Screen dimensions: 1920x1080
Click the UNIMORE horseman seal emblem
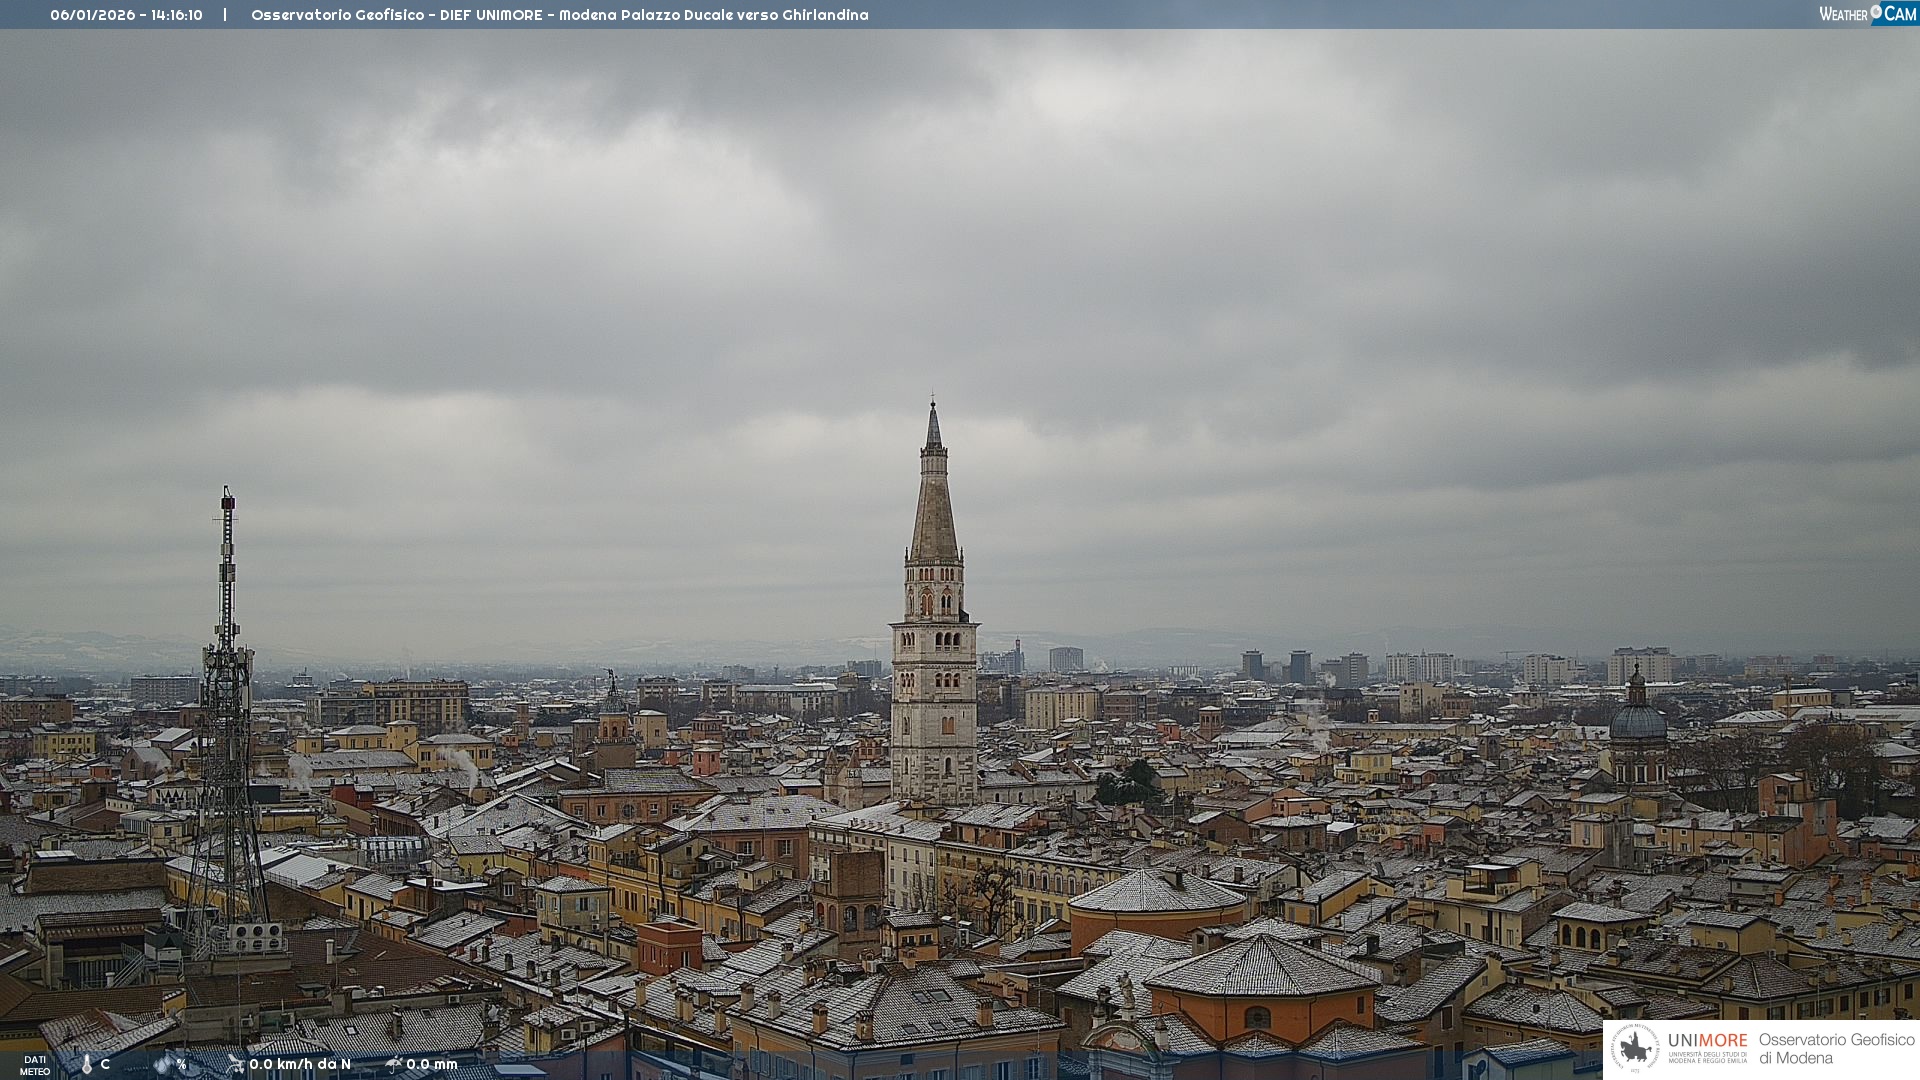point(1636,1048)
